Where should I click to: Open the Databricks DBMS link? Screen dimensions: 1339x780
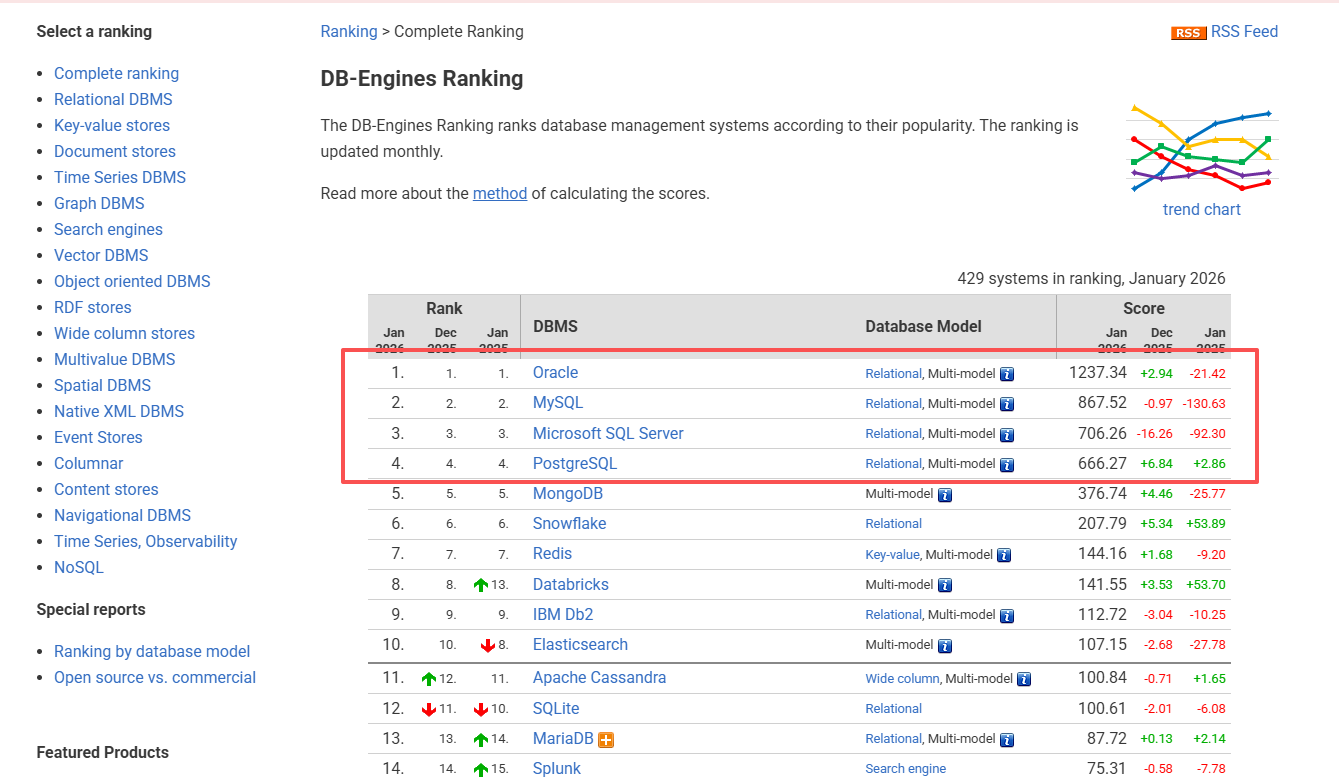(x=571, y=584)
